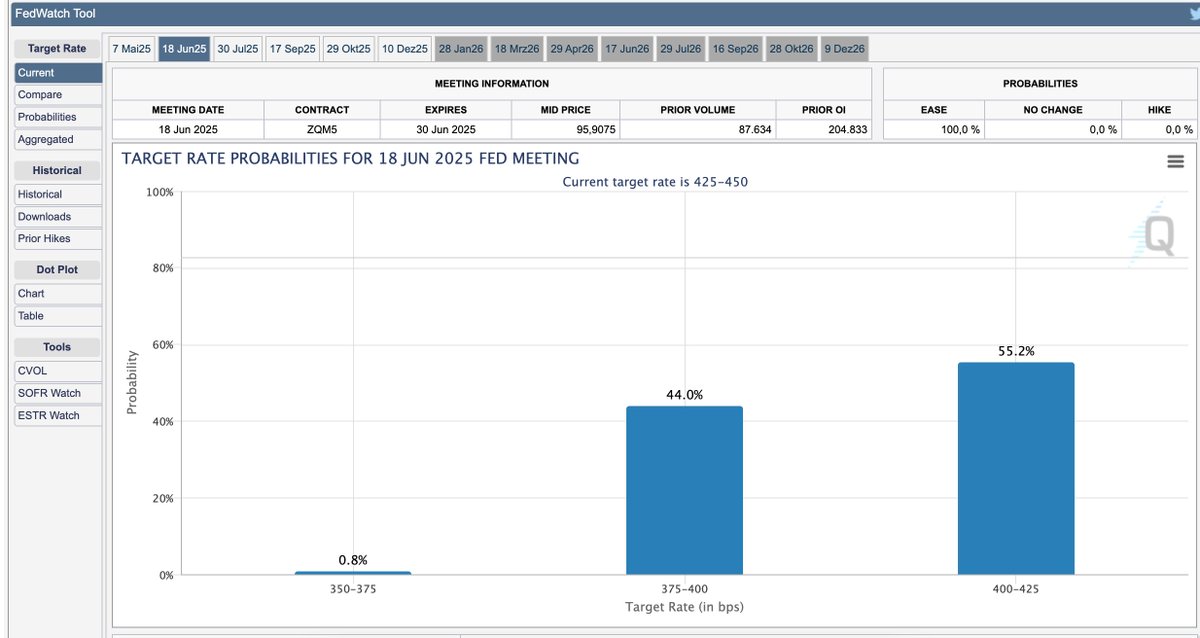Click the 400-425 bar showing 55.2%
1200x638 pixels.
[1016, 469]
